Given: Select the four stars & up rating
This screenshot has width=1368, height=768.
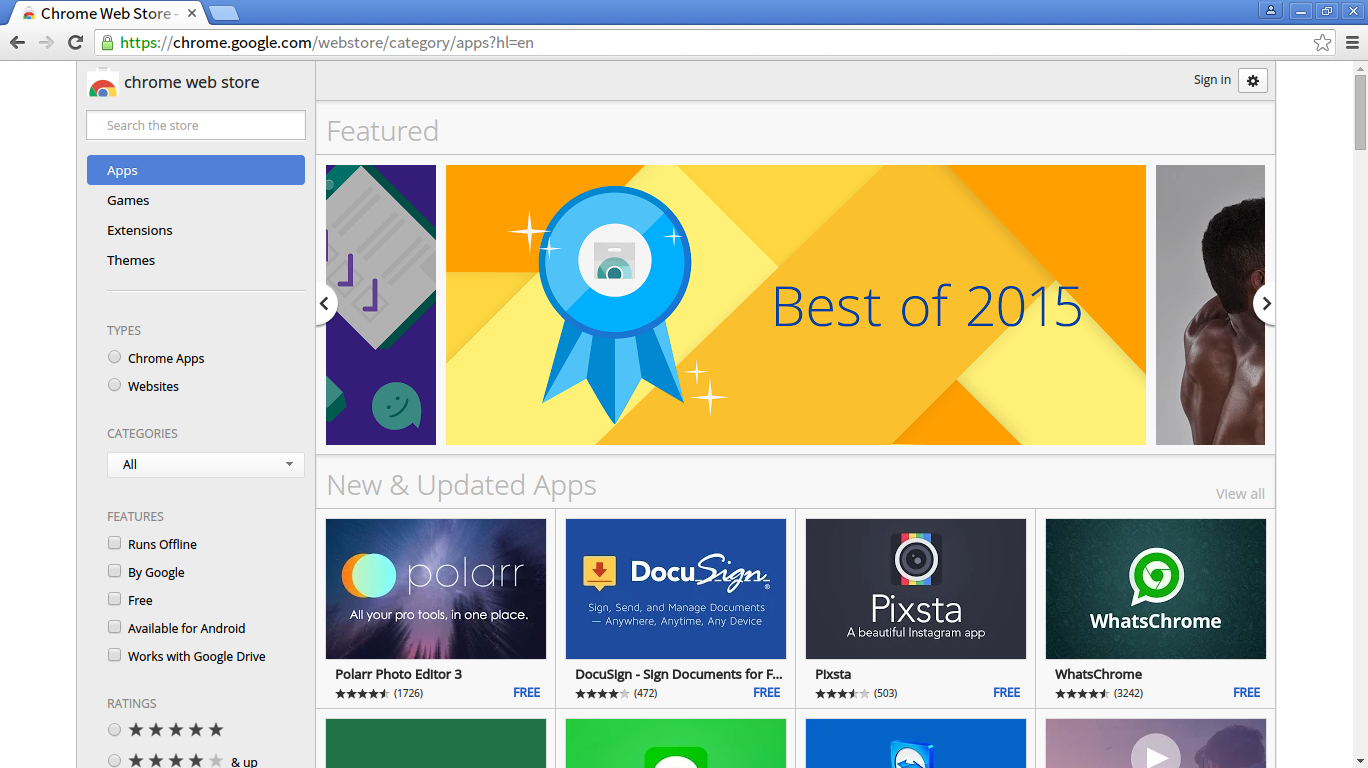Looking at the screenshot, I should pyautogui.click(x=115, y=760).
